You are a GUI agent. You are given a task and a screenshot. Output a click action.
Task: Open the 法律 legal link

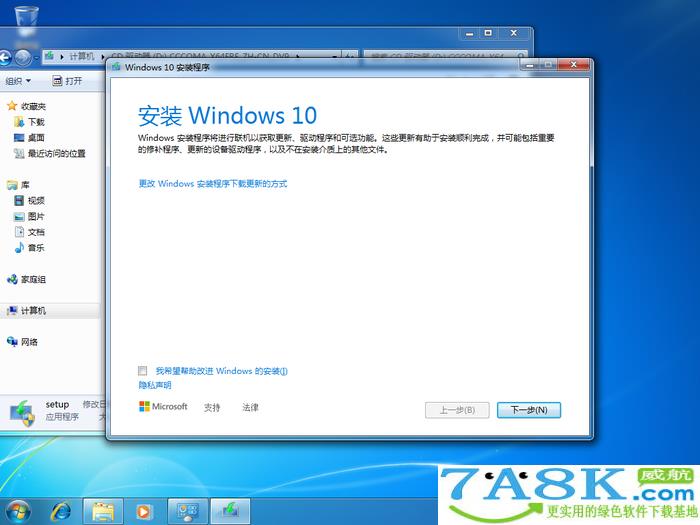click(x=250, y=407)
